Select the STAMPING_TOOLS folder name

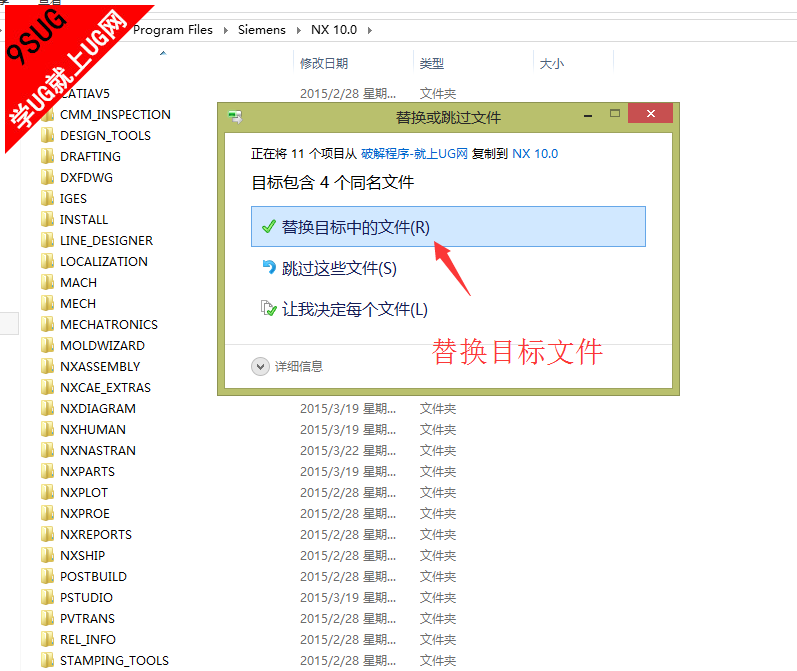(x=114, y=660)
